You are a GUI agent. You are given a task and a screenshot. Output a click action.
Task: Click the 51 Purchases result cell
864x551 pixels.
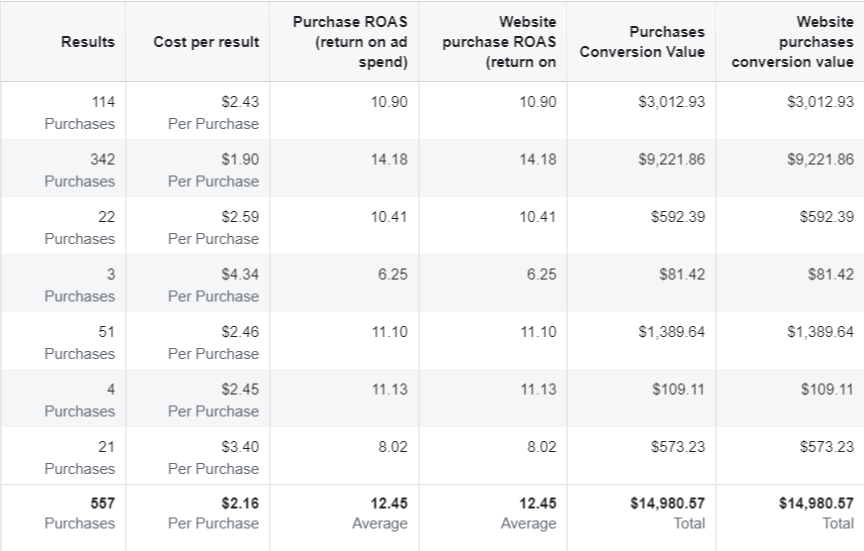coord(80,343)
